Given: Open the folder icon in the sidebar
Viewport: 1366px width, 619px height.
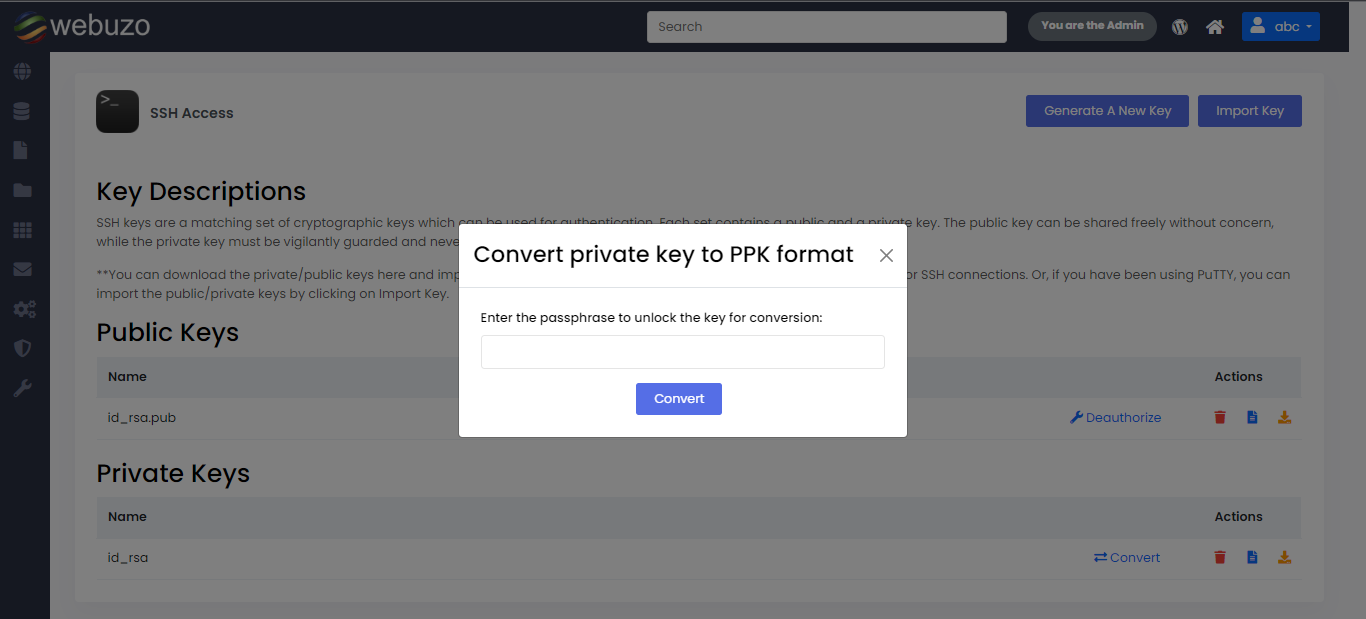Looking at the screenshot, I should (22, 190).
